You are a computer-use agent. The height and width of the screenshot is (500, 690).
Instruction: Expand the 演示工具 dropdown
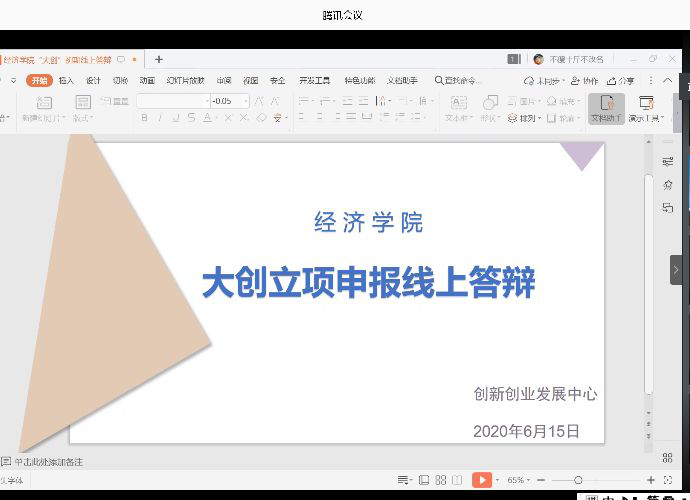coord(646,118)
